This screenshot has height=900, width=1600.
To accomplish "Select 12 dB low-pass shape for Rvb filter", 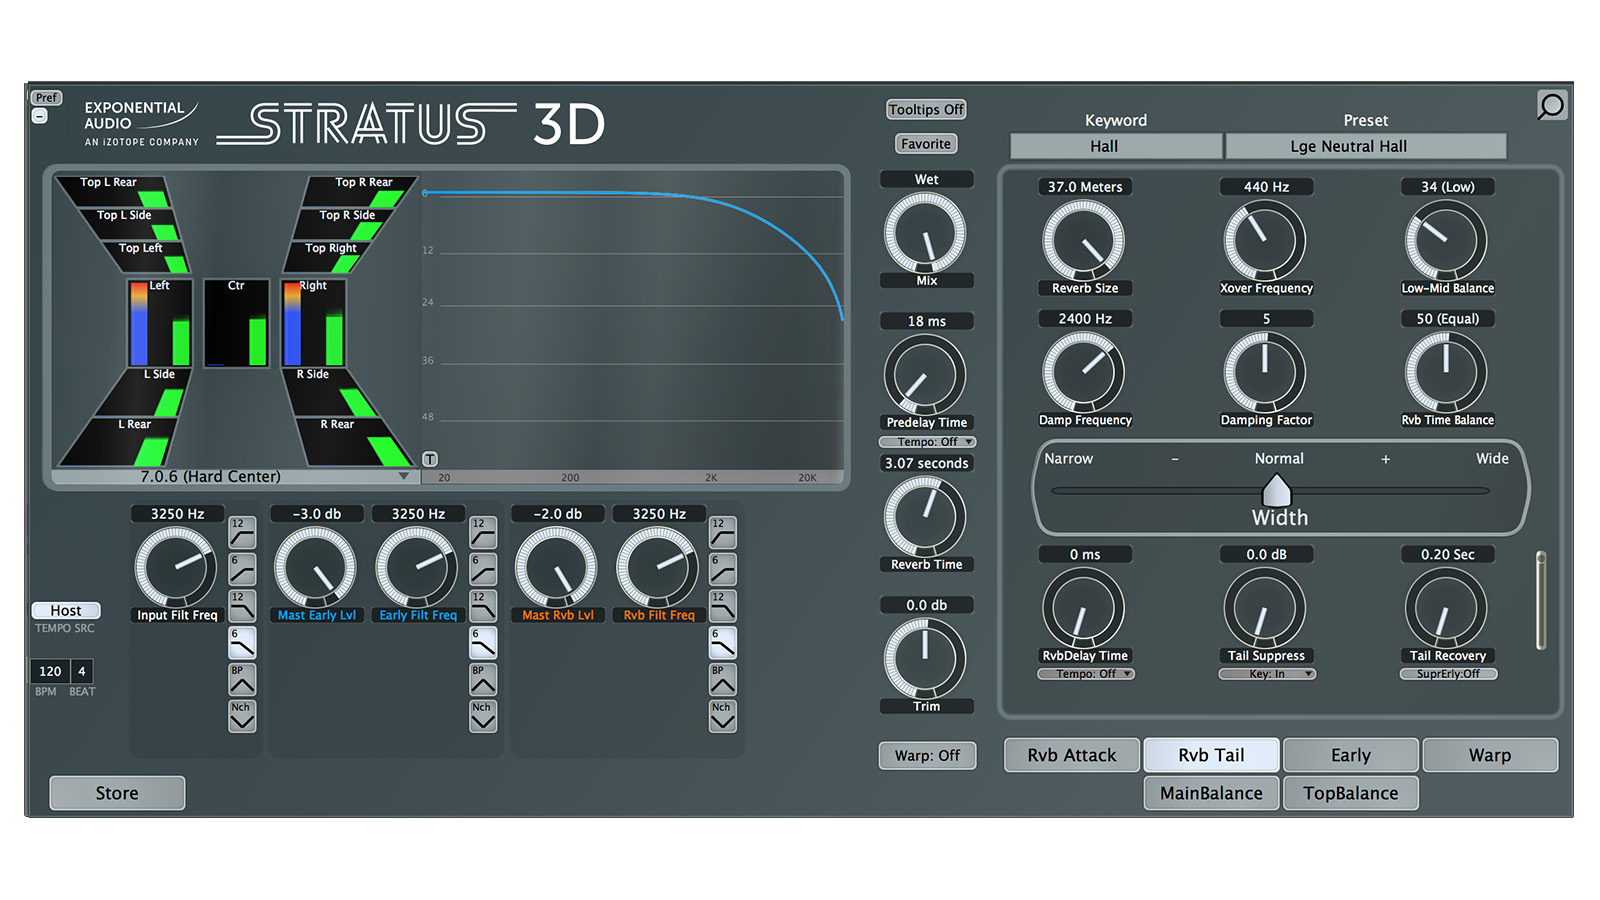I will click(722, 606).
